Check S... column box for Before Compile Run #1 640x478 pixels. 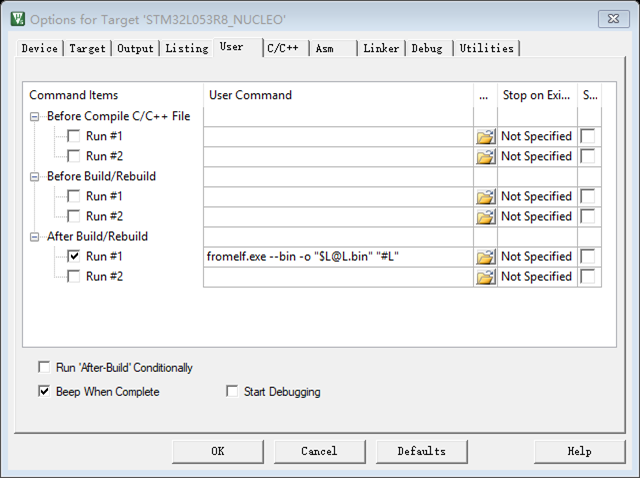point(588,136)
